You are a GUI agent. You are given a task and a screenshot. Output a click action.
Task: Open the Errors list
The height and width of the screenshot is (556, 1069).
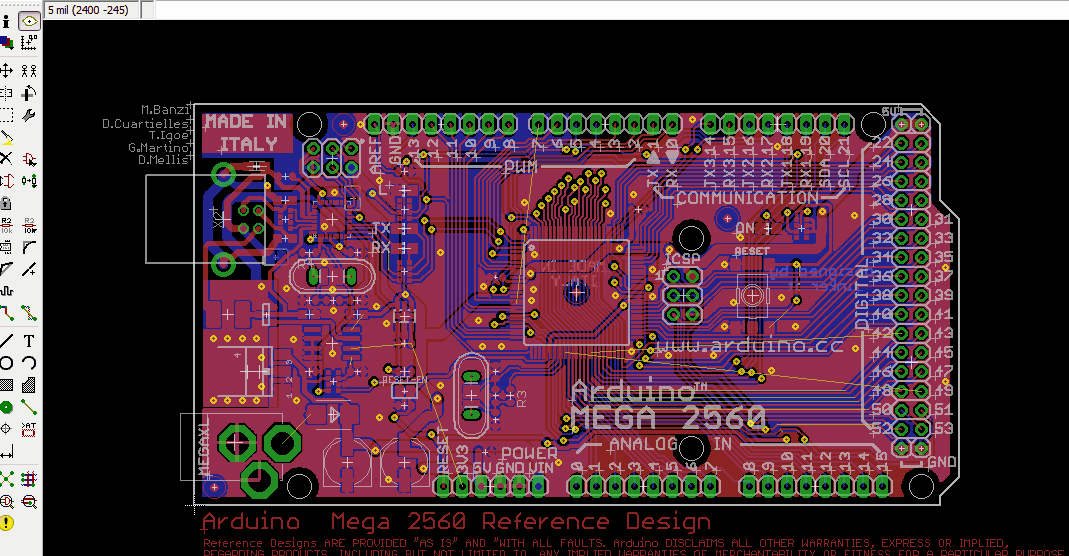(x=6, y=523)
